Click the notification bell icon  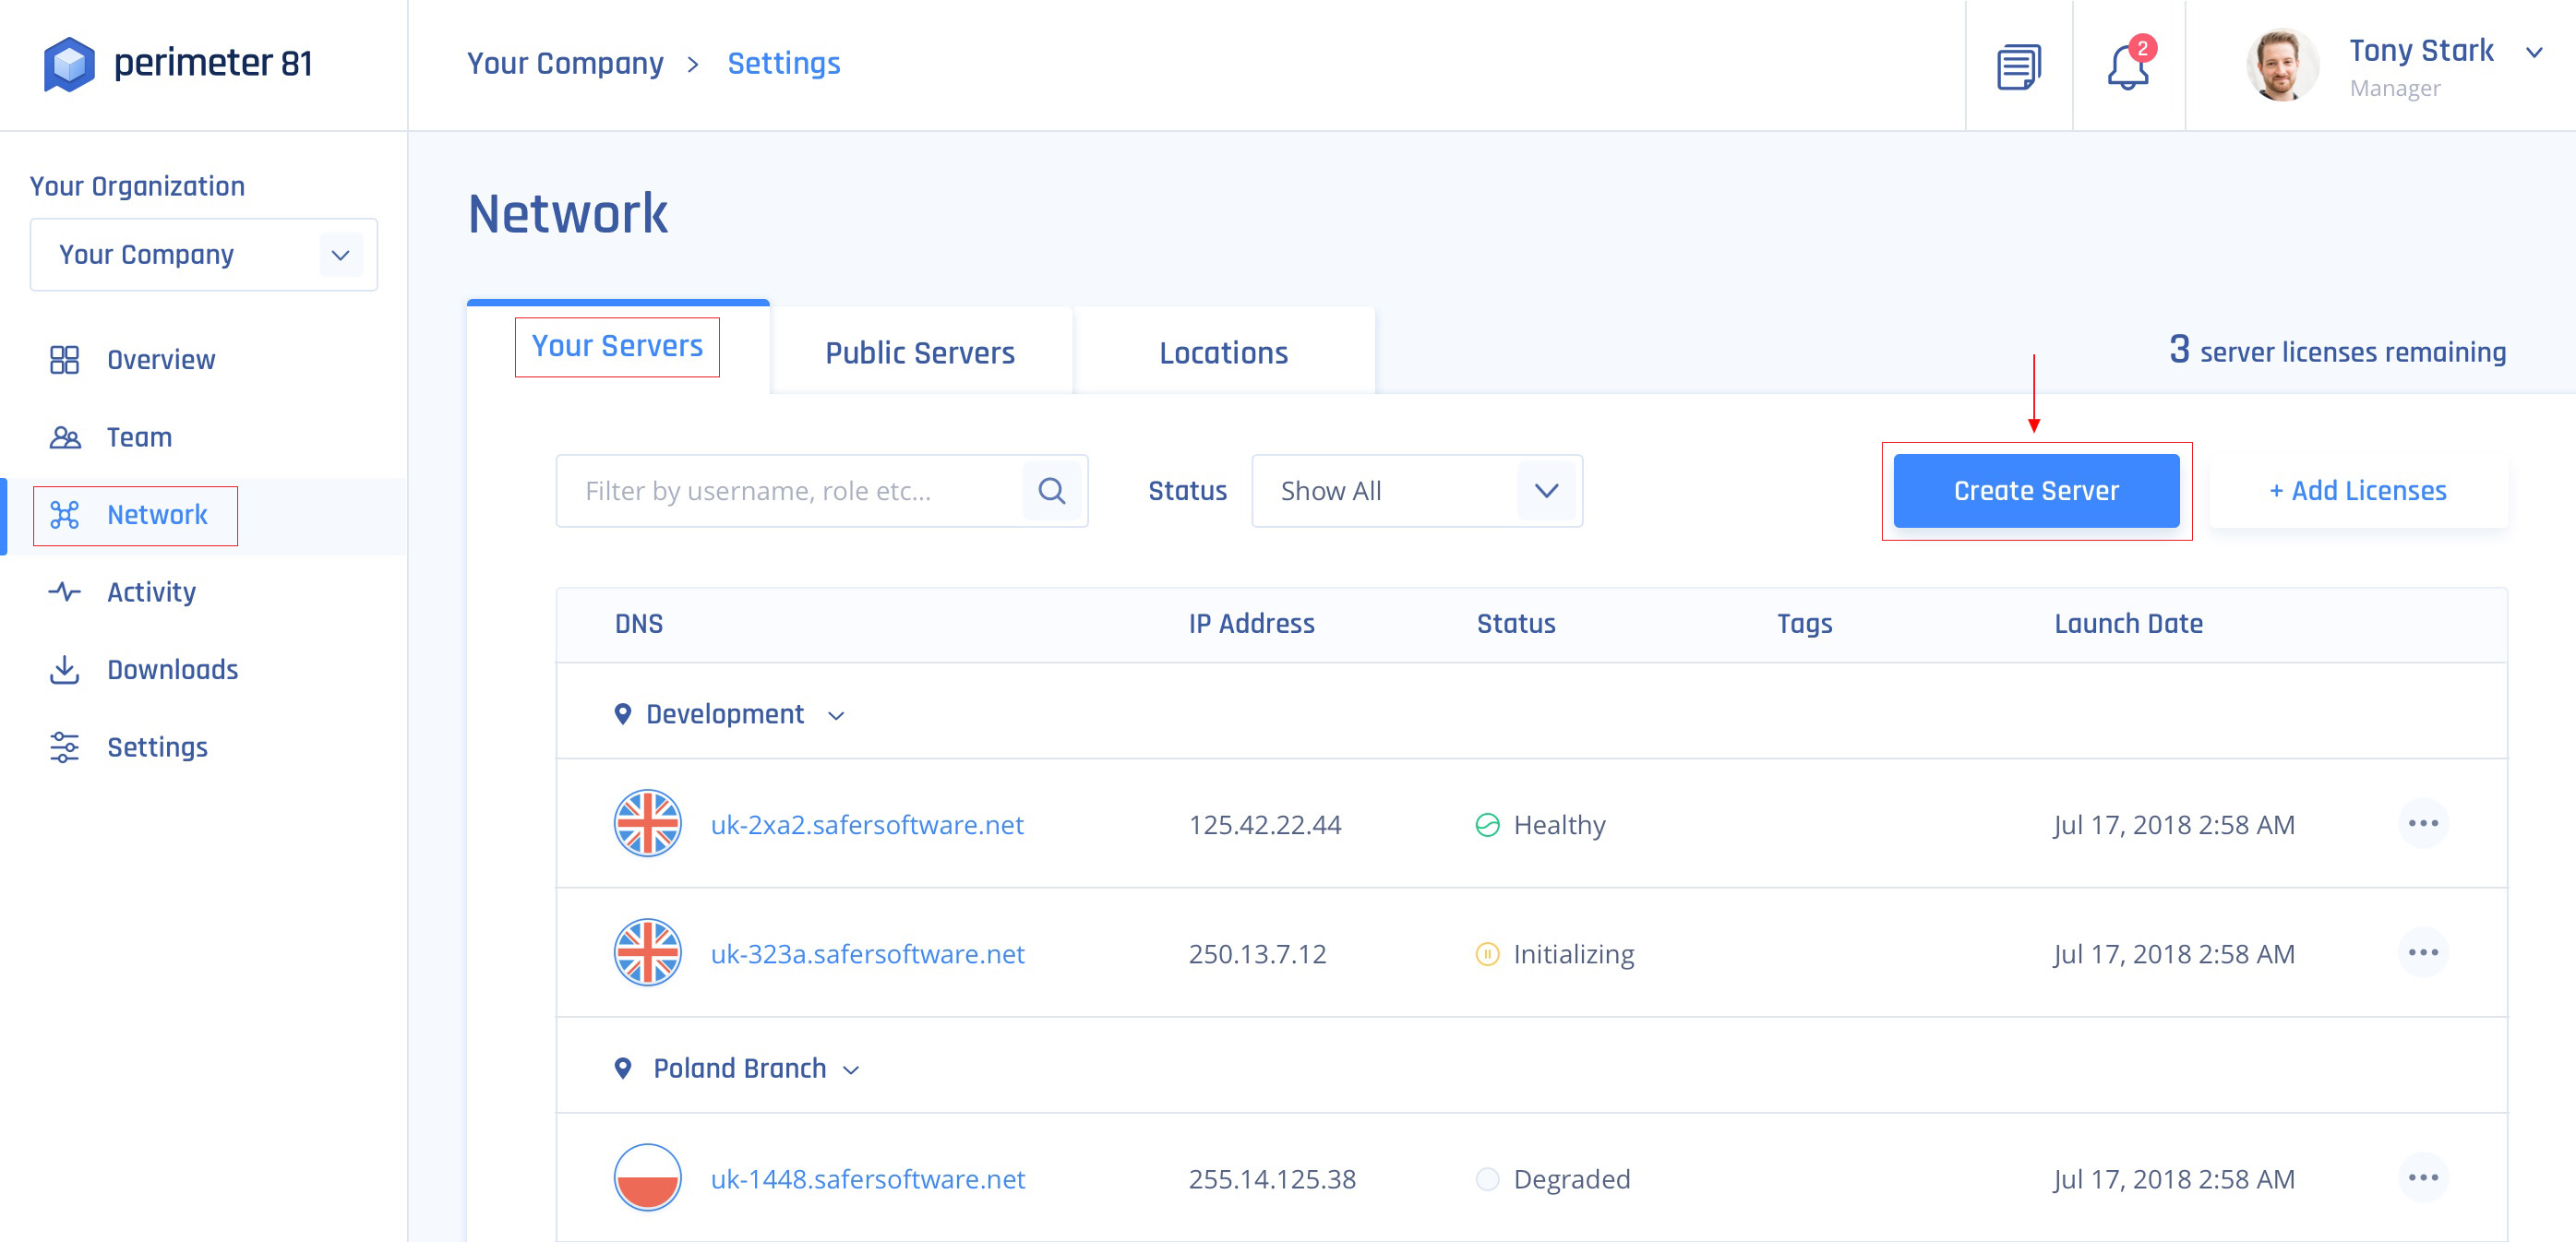coord(2127,67)
